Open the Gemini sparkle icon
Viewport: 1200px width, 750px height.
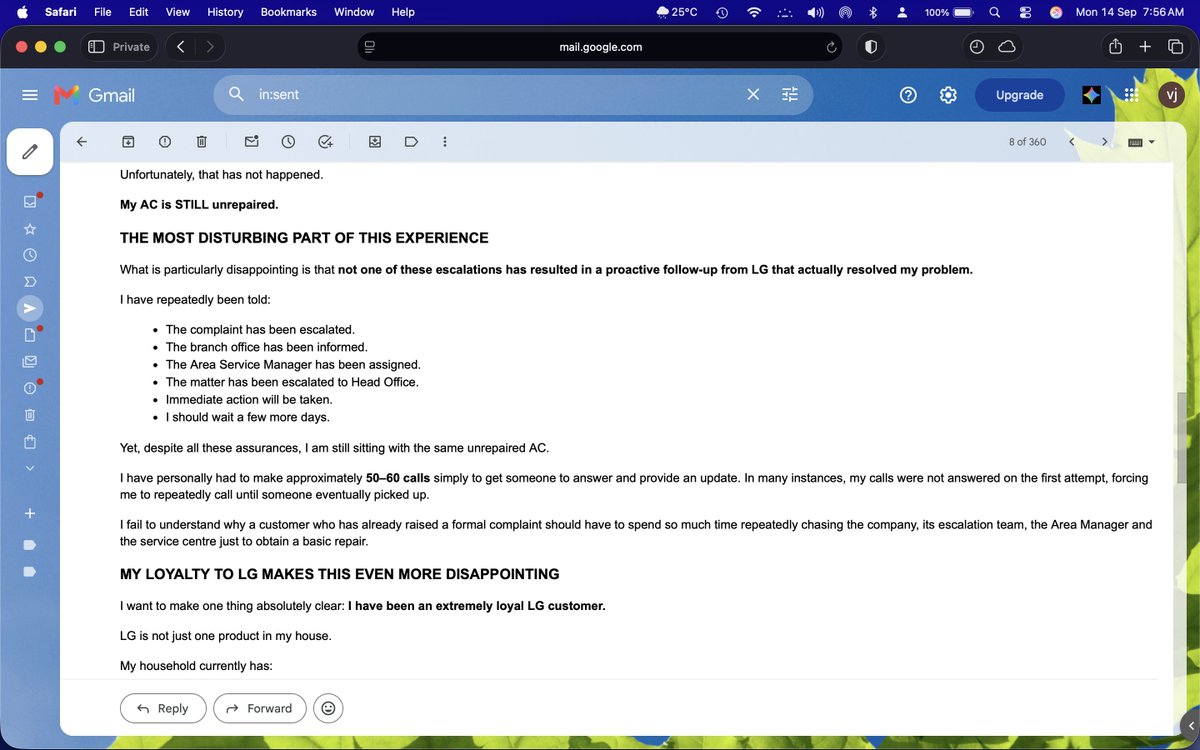tap(1091, 95)
